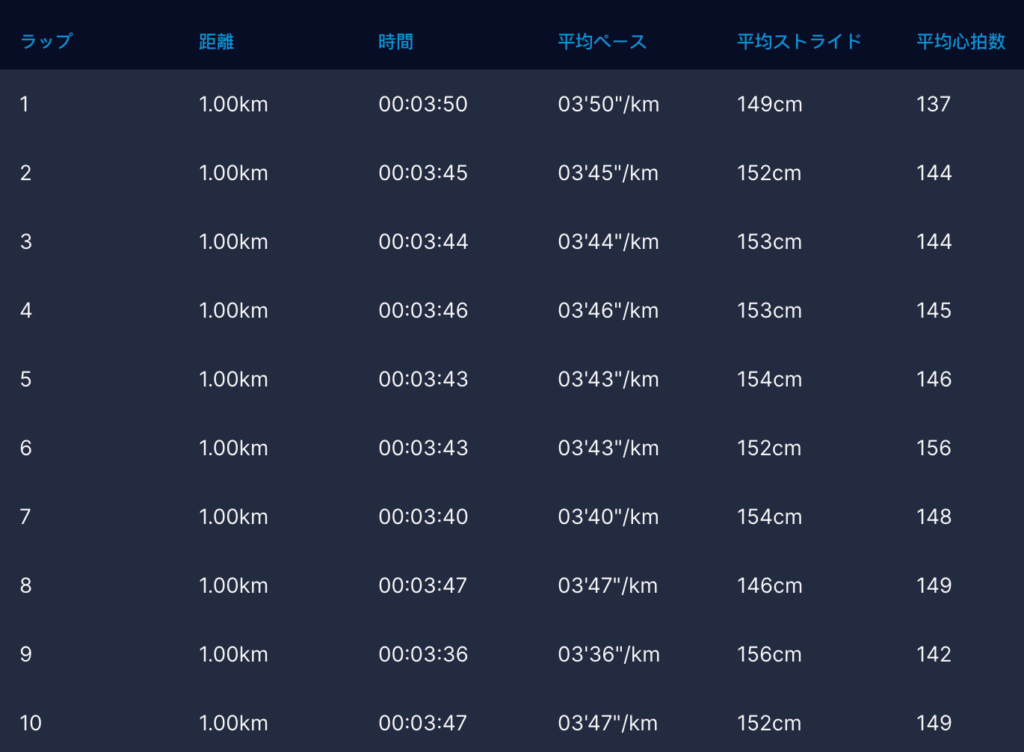The height and width of the screenshot is (752, 1024).
Task: Click lap 3 pace 03'44"/km
Action: (608, 242)
